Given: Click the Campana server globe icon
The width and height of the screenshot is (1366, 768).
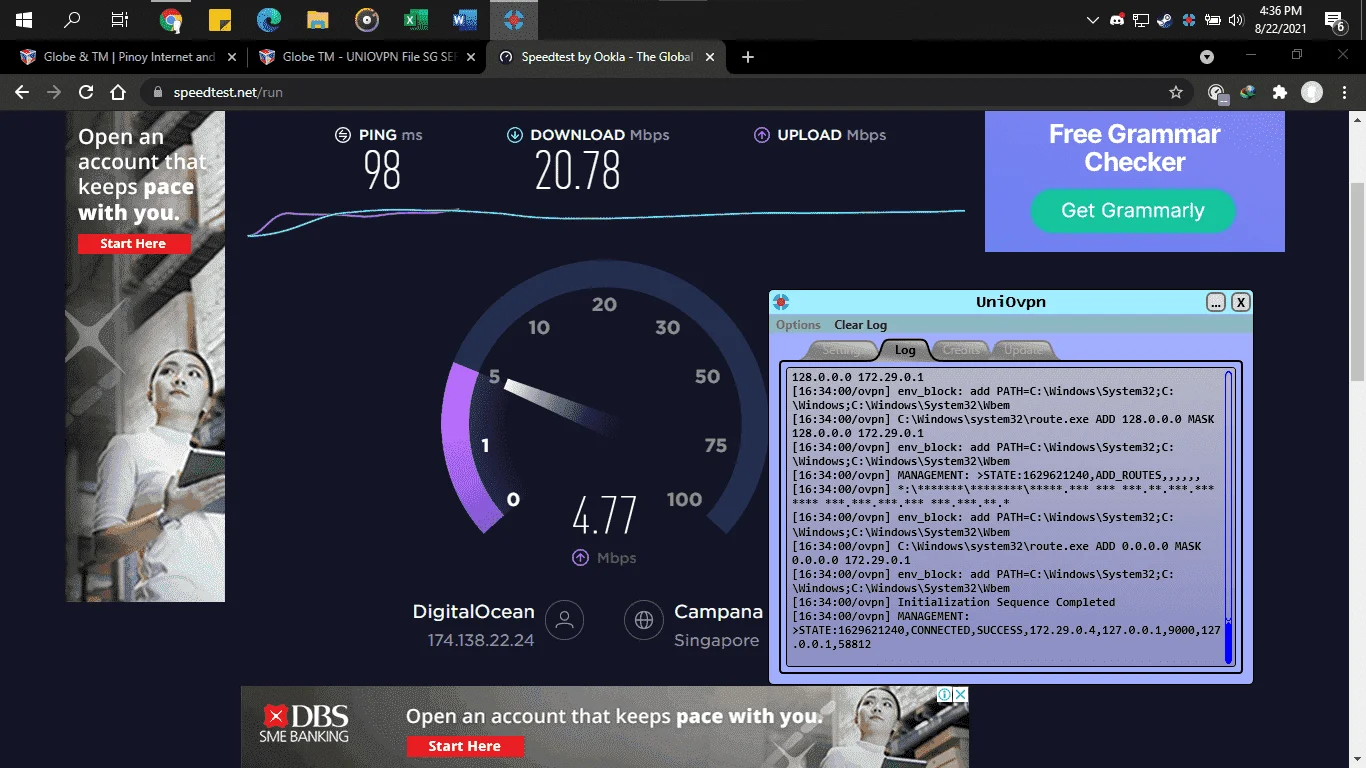Looking at the screenshot, I should (644, 620).
